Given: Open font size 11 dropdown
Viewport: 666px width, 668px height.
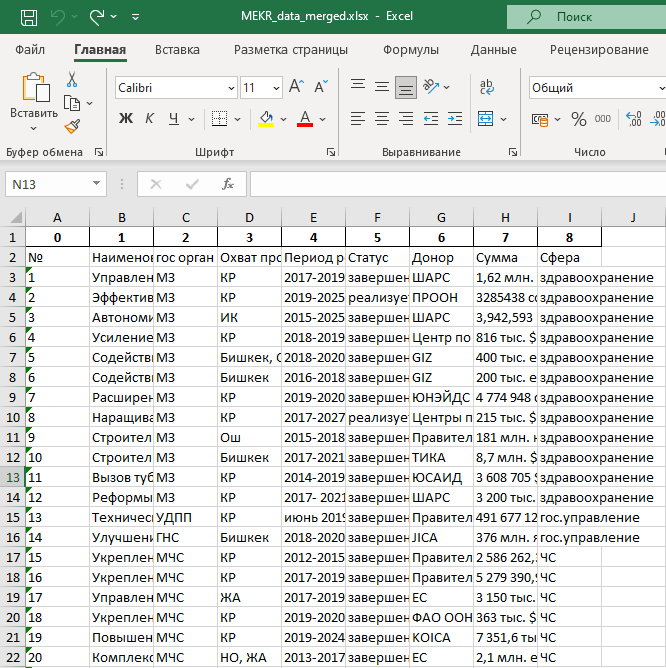Looking at the screenshot, I should [276, 88].
